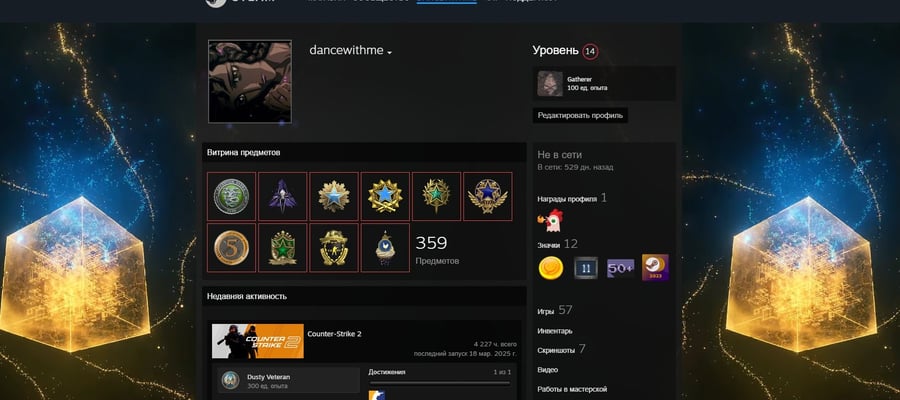Open the Dusty Veteran badge entry
Screen dimensions: 900x400
click(289, 380)
